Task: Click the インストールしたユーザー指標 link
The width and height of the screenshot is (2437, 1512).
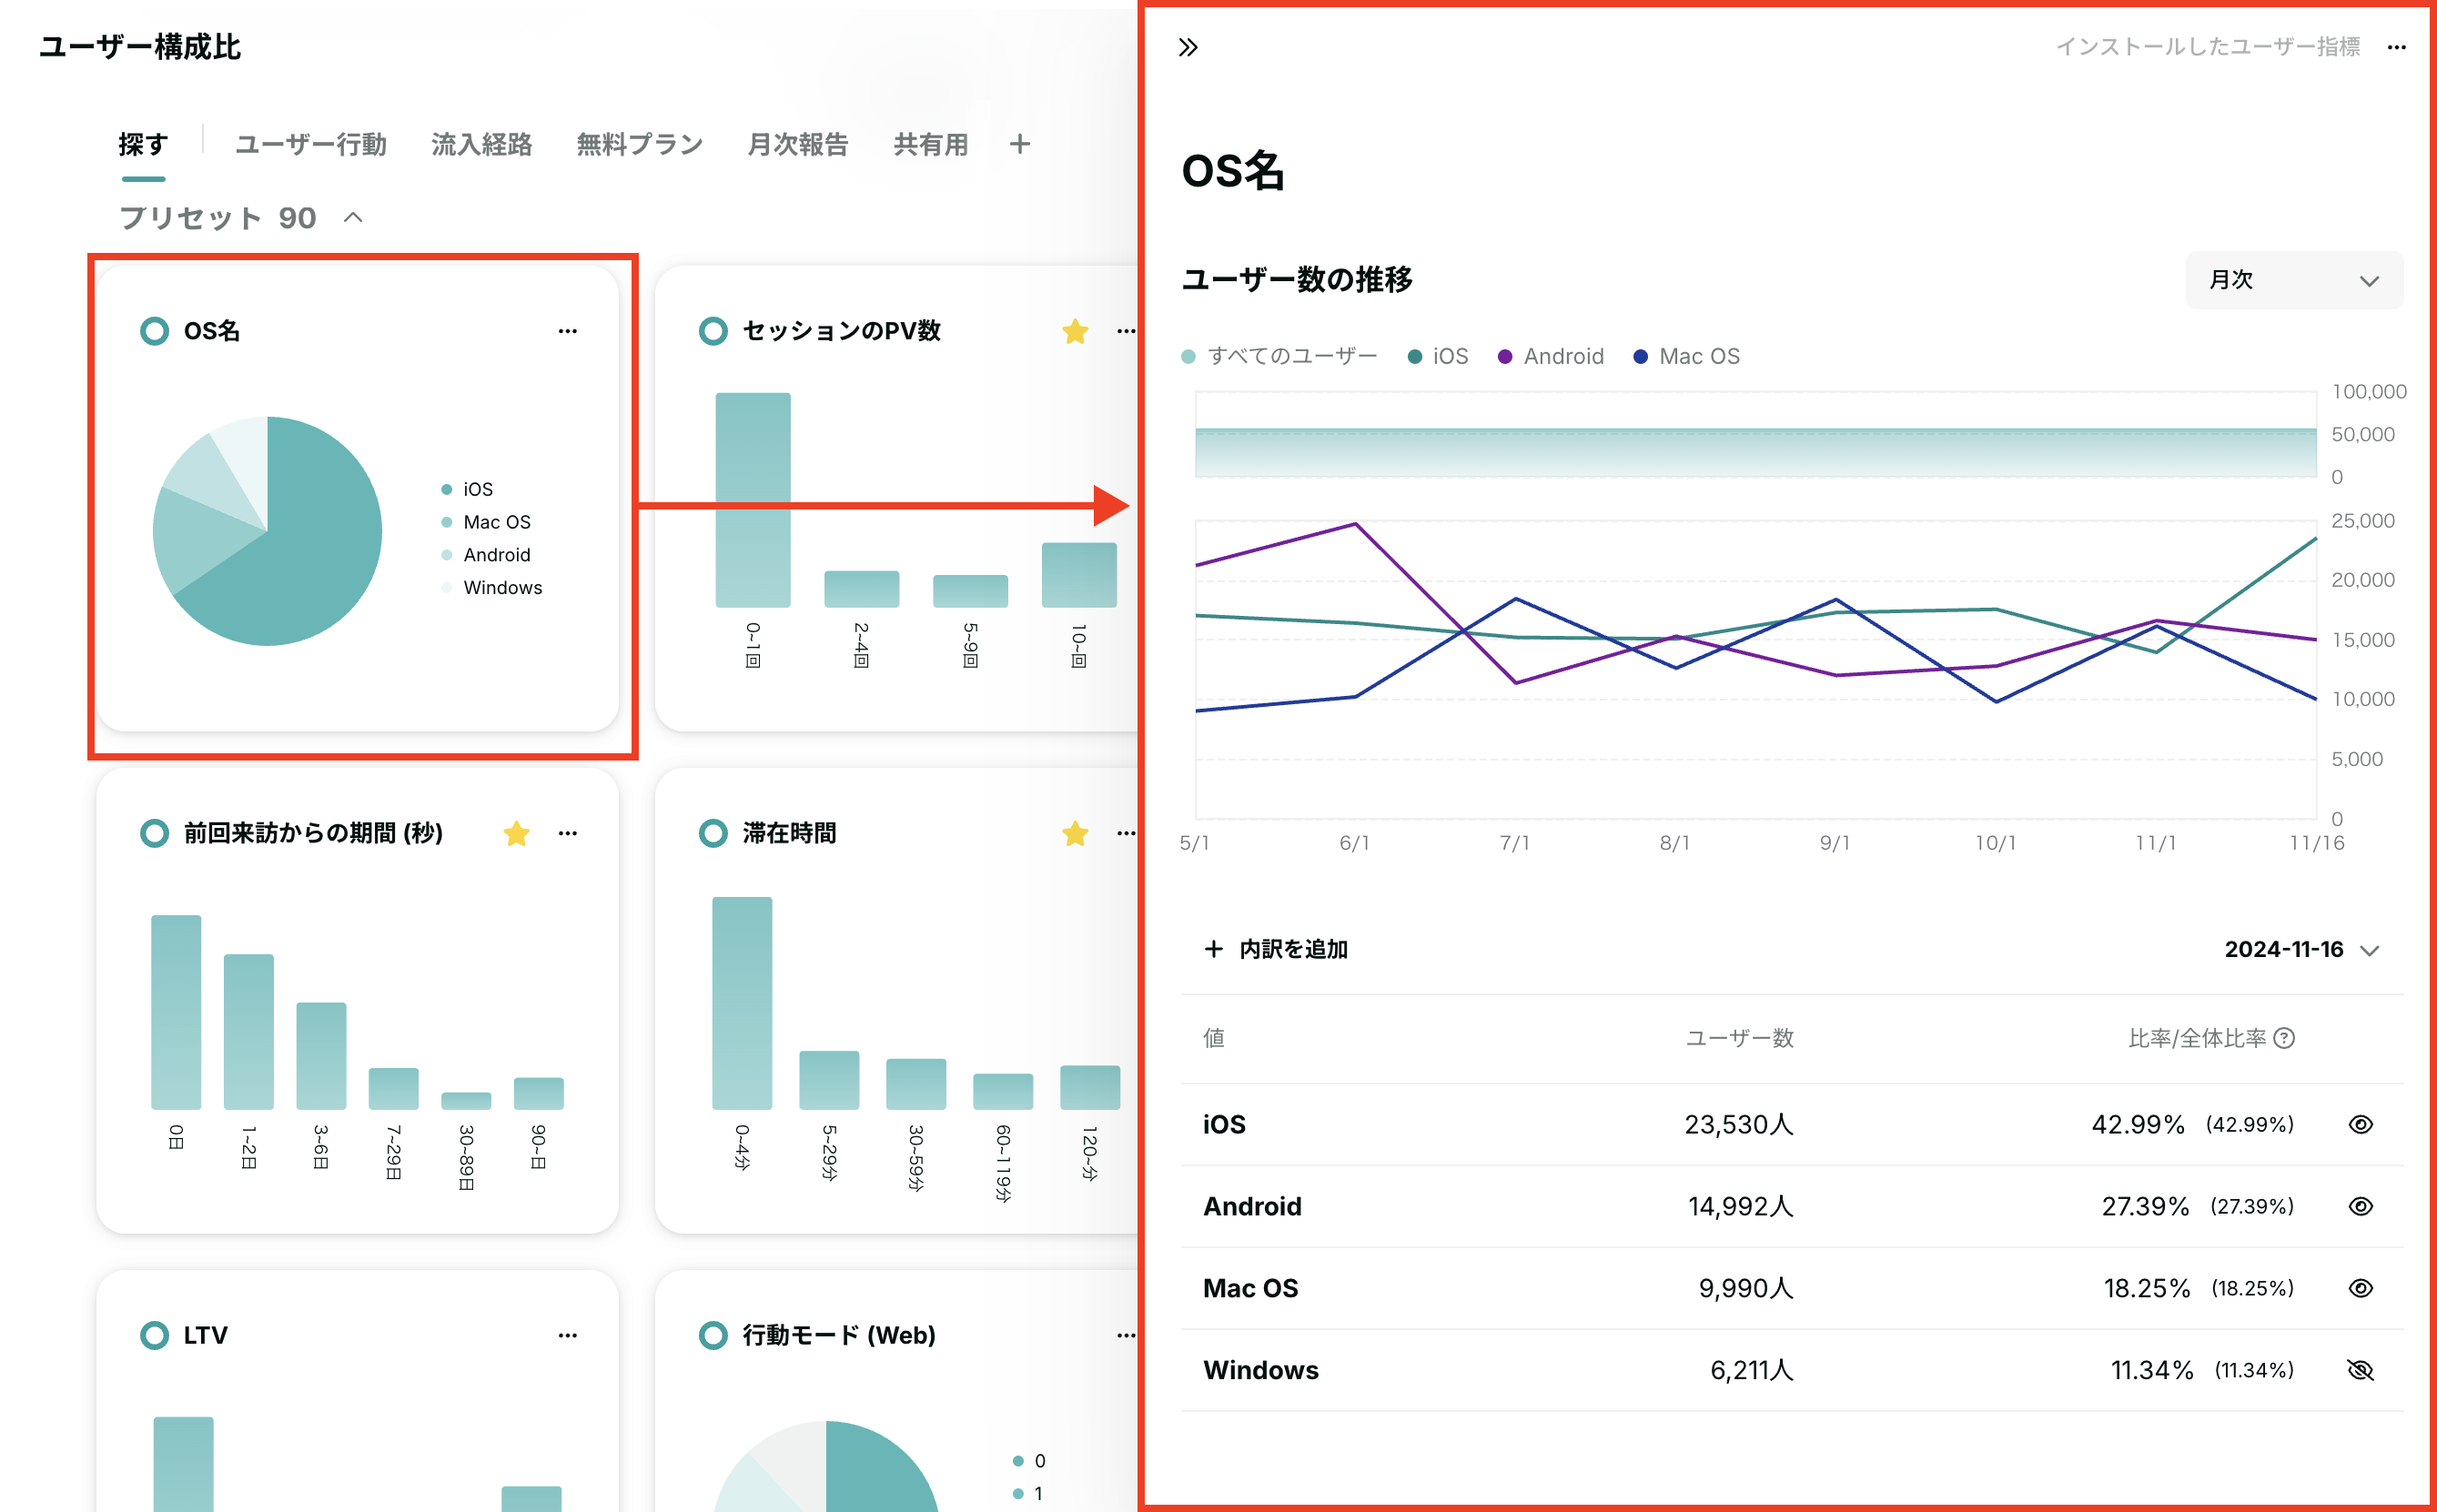Action: tap(2208, 47)
